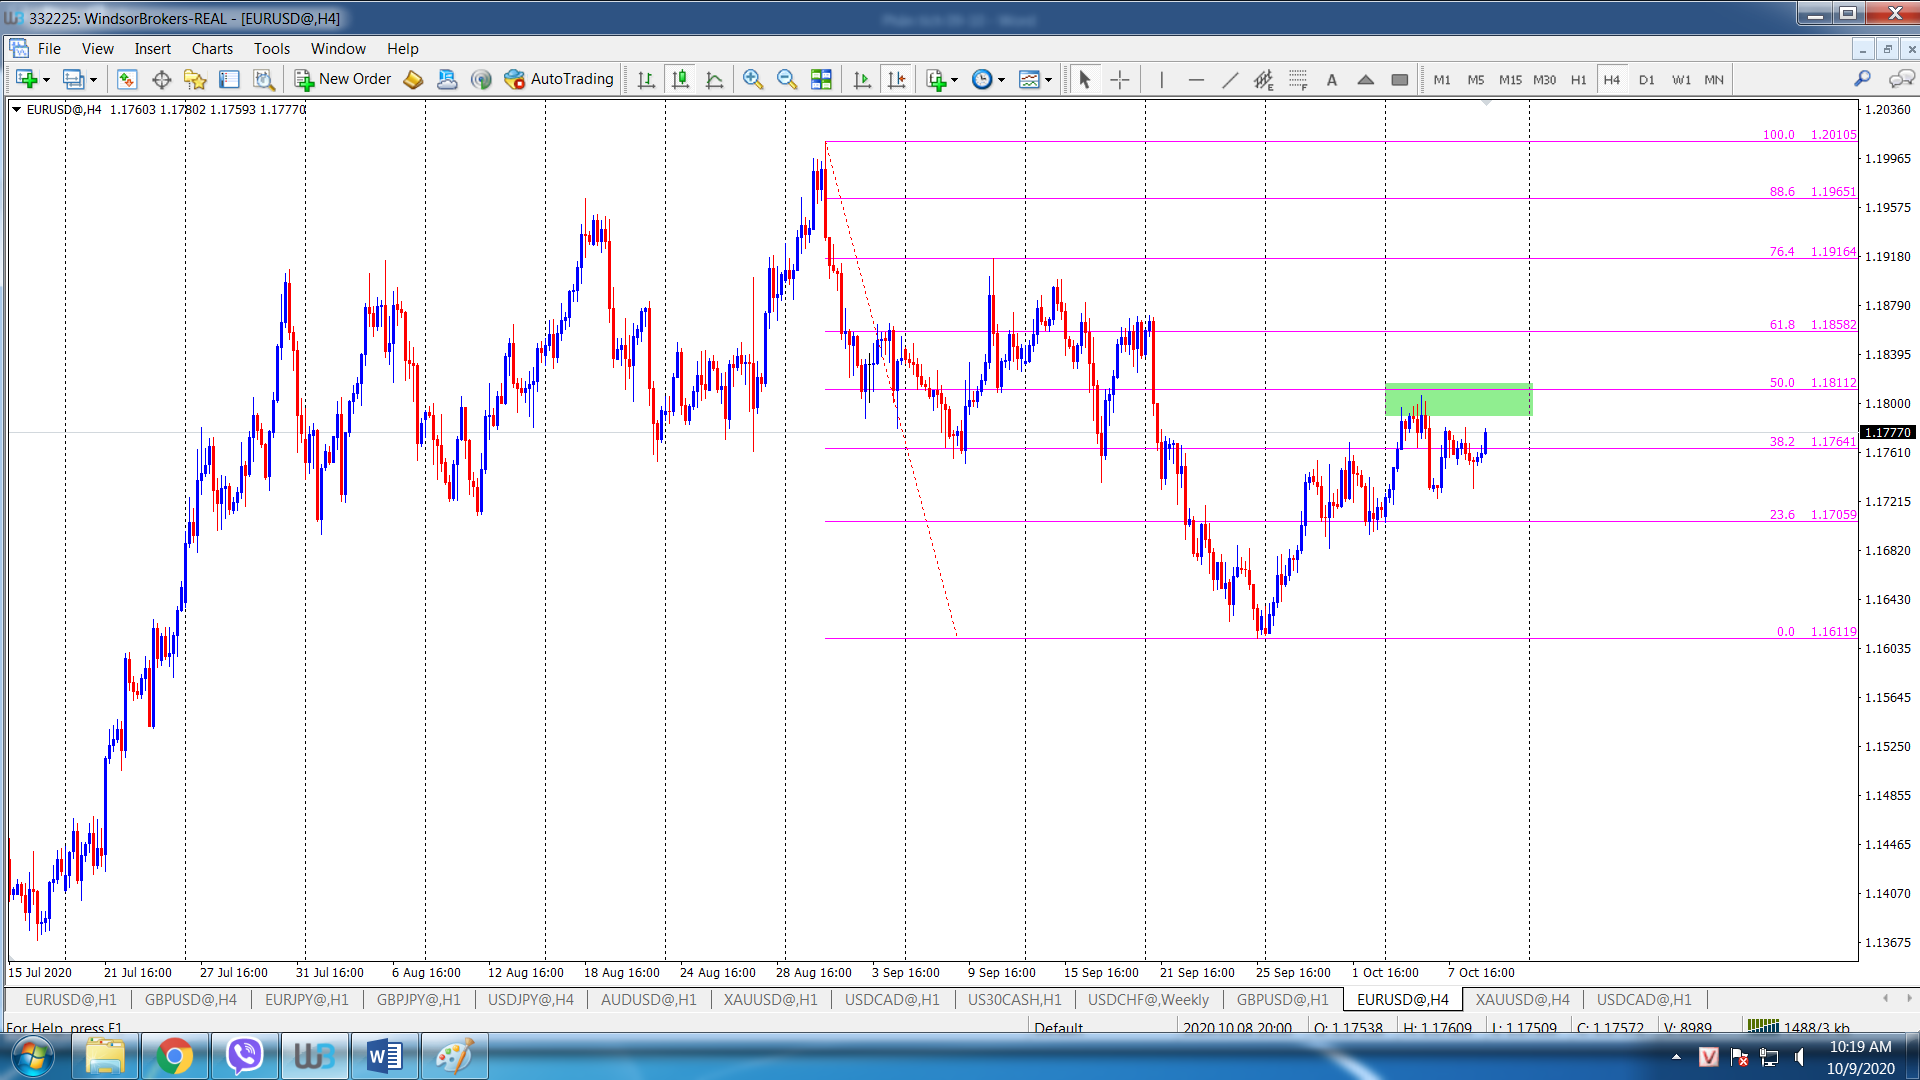Image resolution: width=1920 pixels, height=1080 pixels.
Task: Select the cursor arrow tool
Action: (x=1085, y=79)
